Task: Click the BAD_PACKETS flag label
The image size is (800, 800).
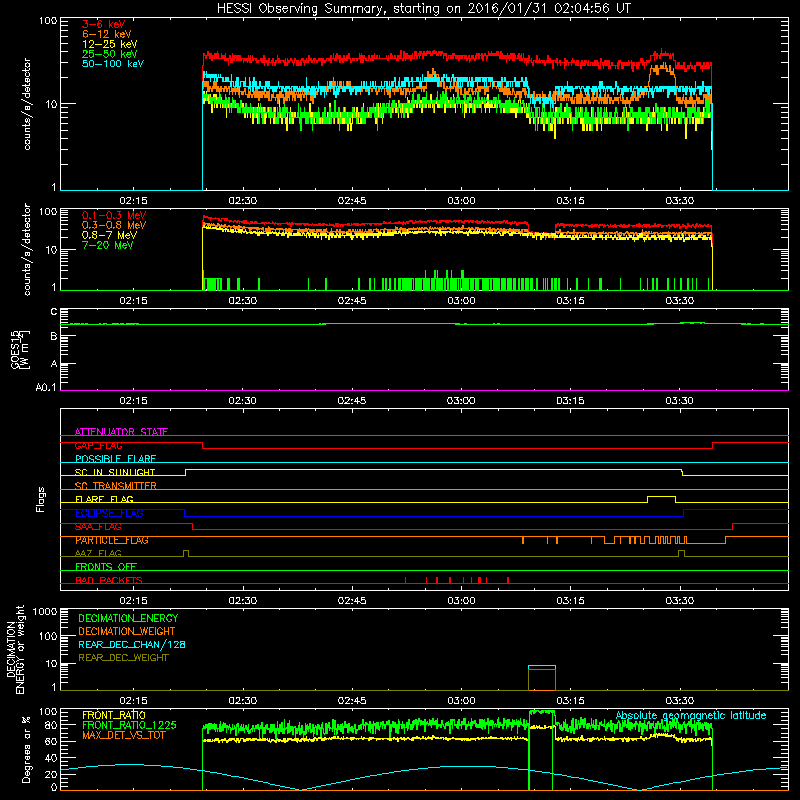Action: click(x=109, y=580)
